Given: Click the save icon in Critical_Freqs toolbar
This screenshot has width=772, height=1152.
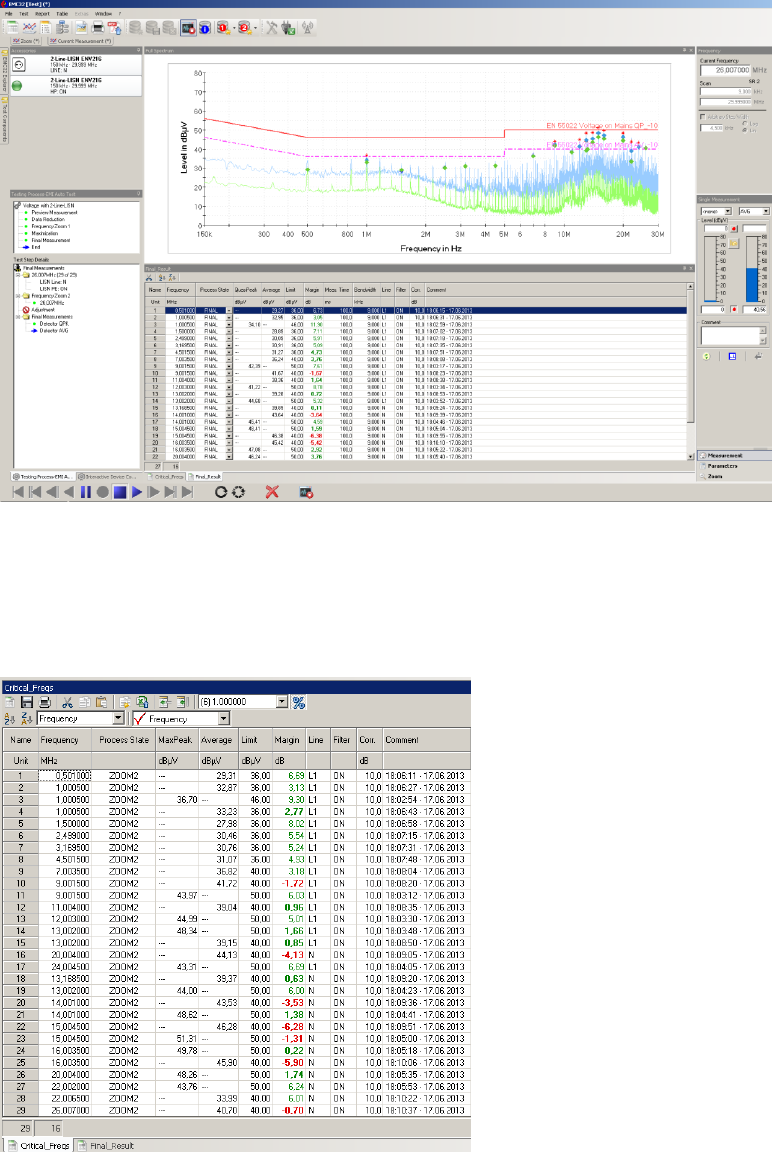Looking at the screenshot, I should pos(27,702).
